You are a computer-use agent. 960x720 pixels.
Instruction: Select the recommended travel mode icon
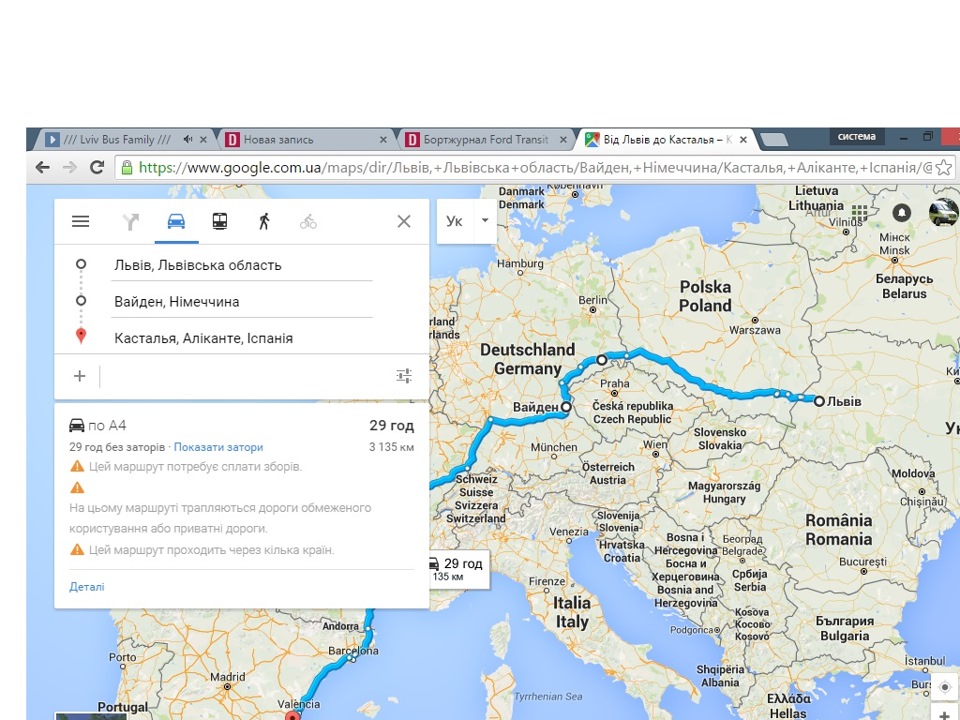point(130,221)
